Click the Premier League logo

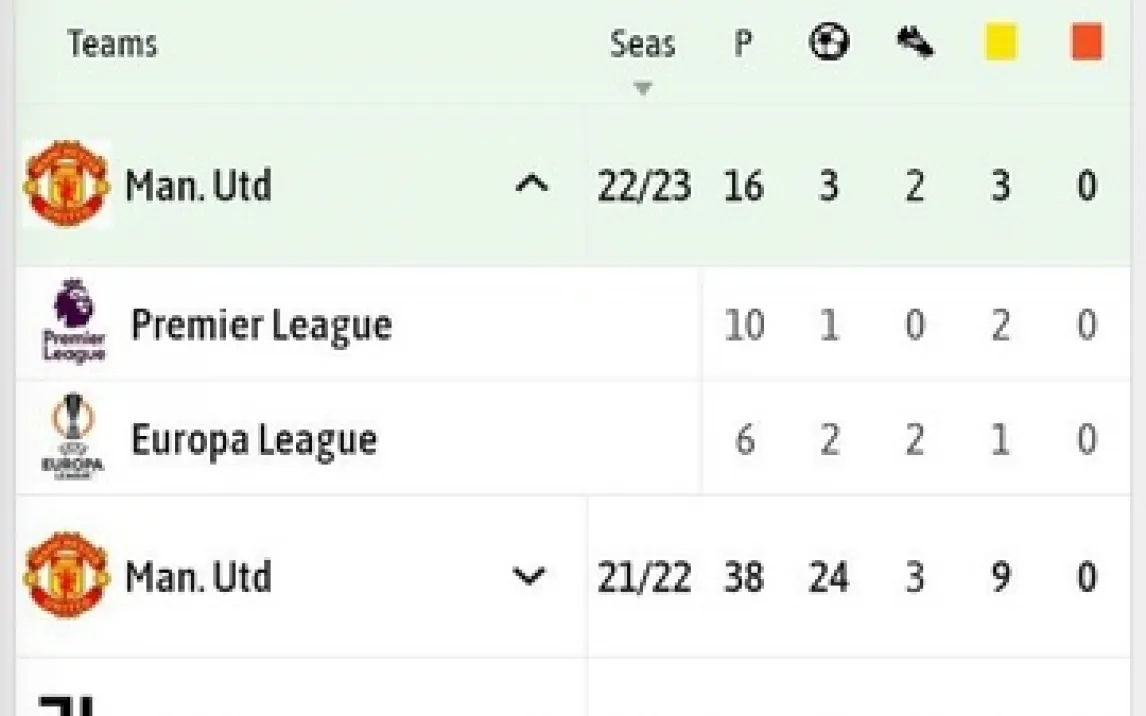coord(73,322)
